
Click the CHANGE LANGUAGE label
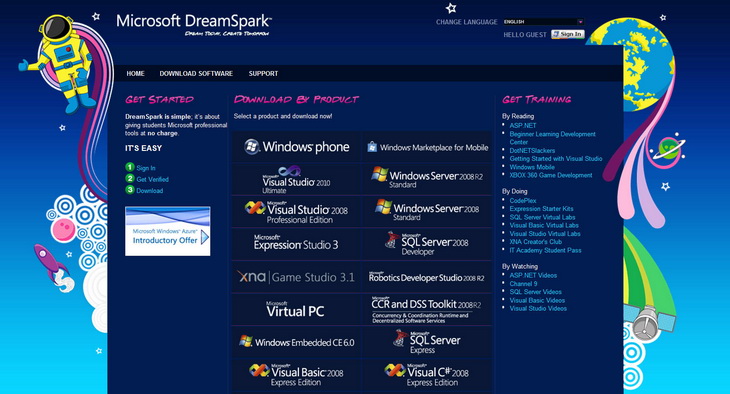pyautogui.click(x=466, y=22)
